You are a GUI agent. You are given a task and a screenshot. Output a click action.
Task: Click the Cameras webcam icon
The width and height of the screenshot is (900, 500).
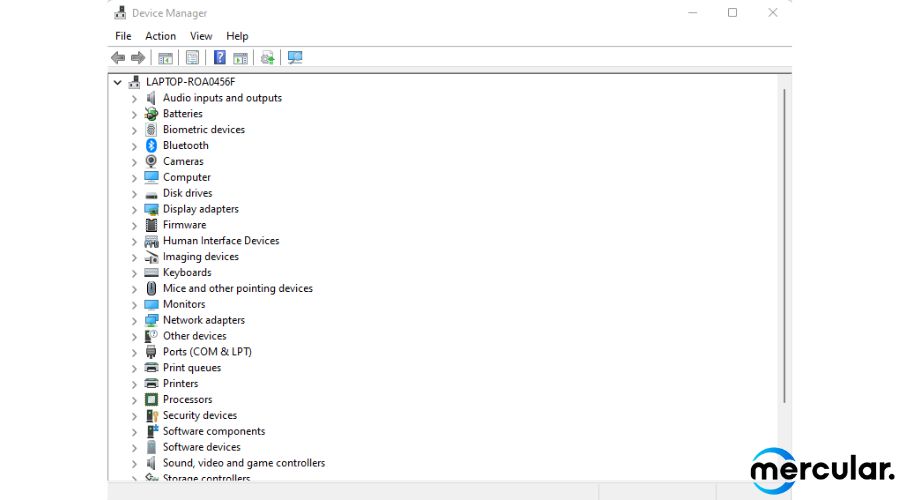coord(151,161)
